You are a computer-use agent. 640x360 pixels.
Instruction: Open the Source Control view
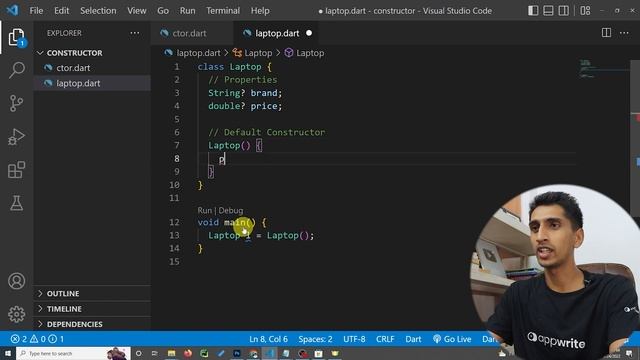[x=16, y=103]
